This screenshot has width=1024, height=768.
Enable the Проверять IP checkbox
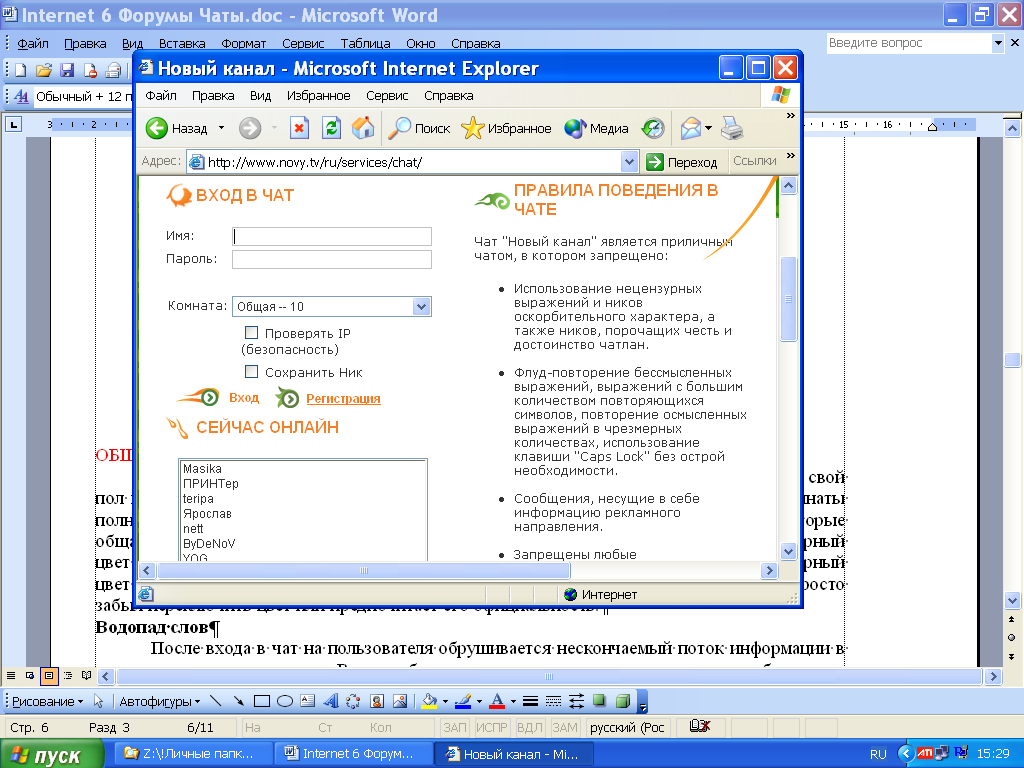pos(251,333)
